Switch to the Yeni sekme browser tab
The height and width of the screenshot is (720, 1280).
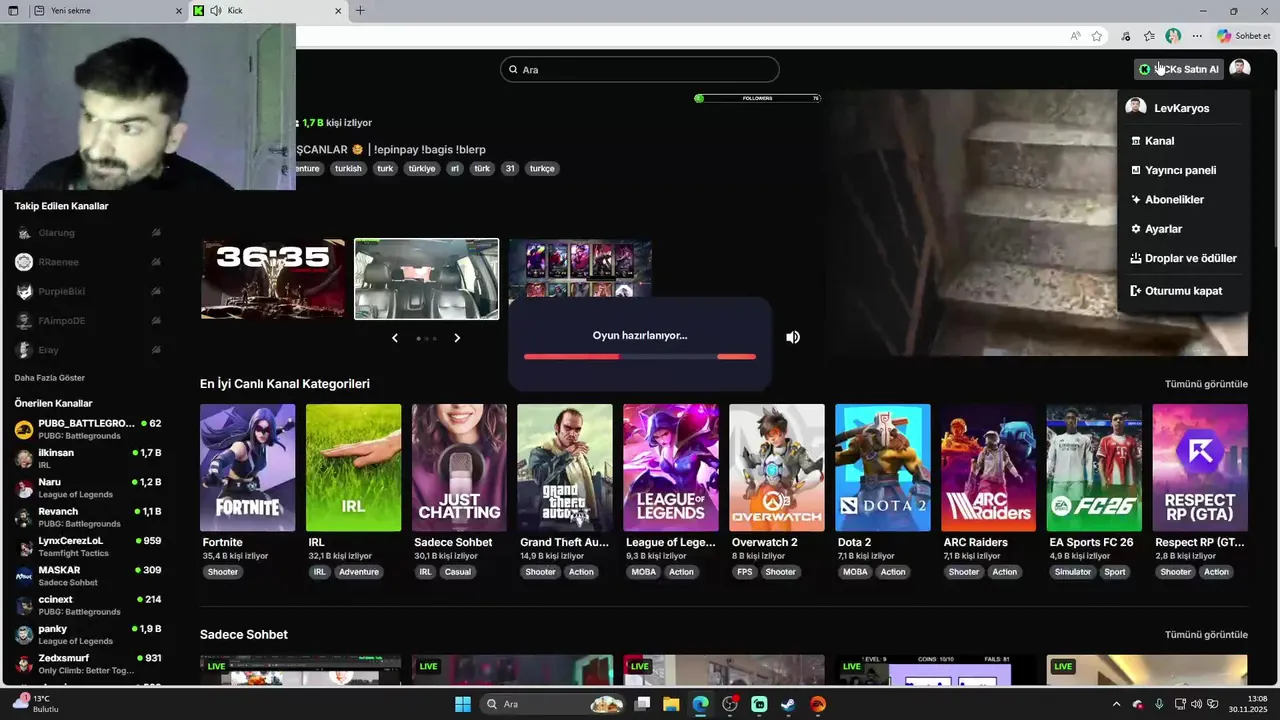pos(107,11)
